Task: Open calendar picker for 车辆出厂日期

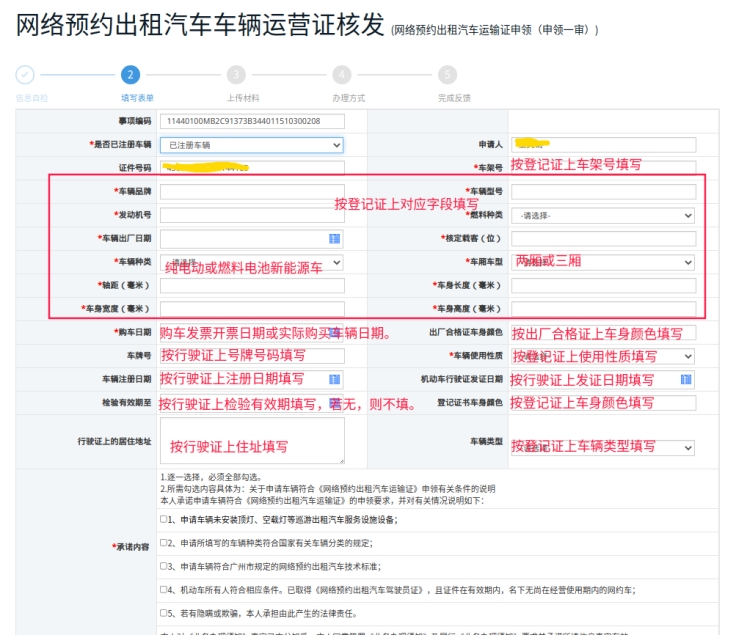Action: (334, 239)
